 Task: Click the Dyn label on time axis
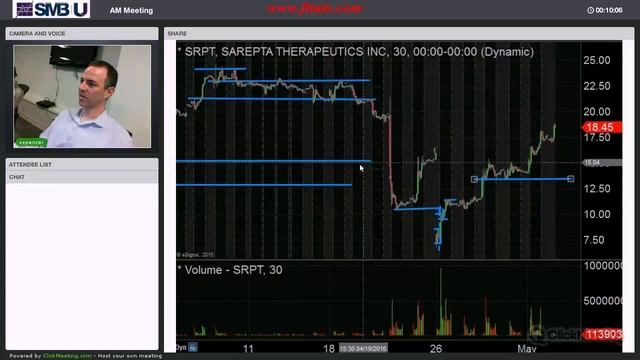(x=181, y=348)
